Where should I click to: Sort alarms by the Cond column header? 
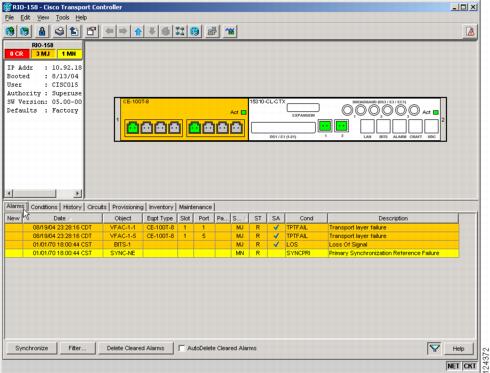coord(306,218)
